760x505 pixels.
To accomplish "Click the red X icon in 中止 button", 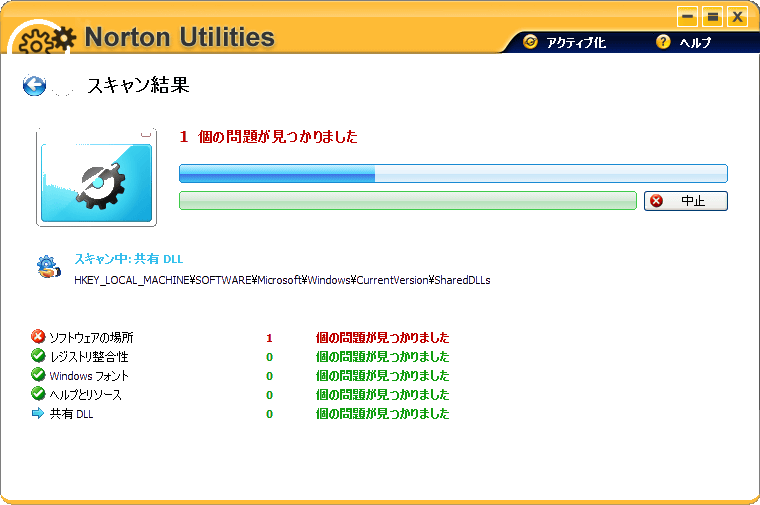I will click(x=656, y=201).
